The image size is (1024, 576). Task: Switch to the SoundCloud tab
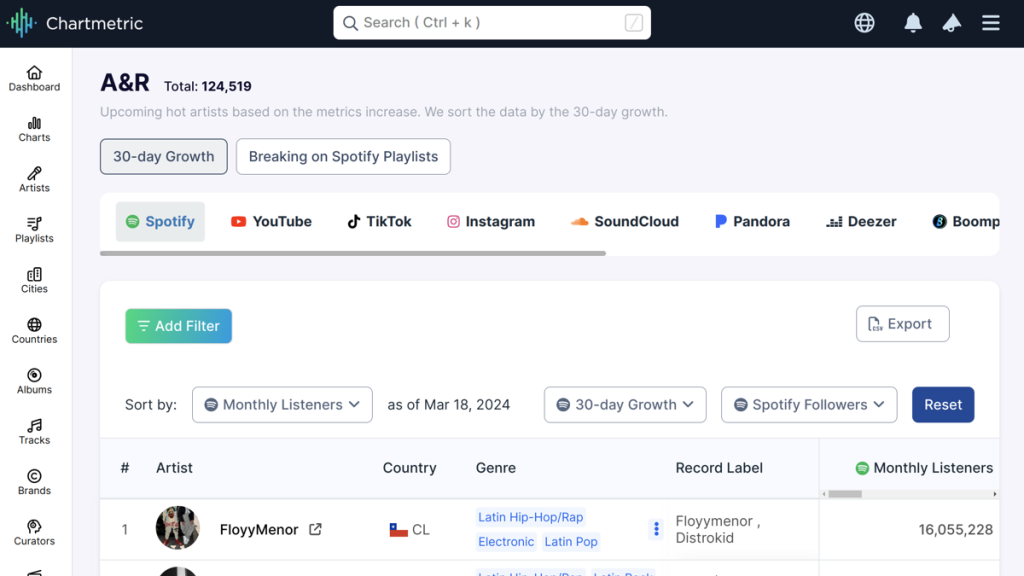point(624,221)
